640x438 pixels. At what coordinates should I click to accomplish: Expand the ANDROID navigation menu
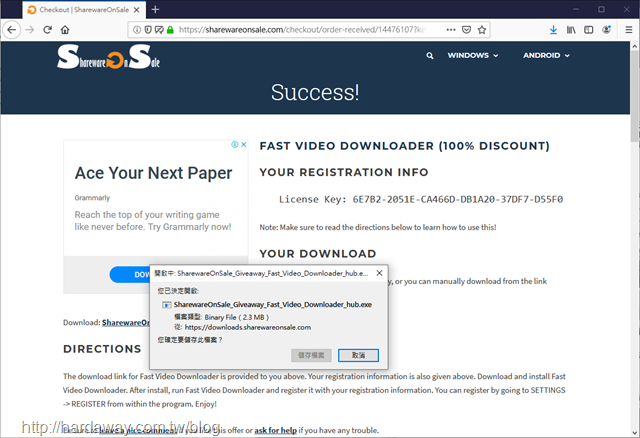pyautogui.click(x=546, y=56)
